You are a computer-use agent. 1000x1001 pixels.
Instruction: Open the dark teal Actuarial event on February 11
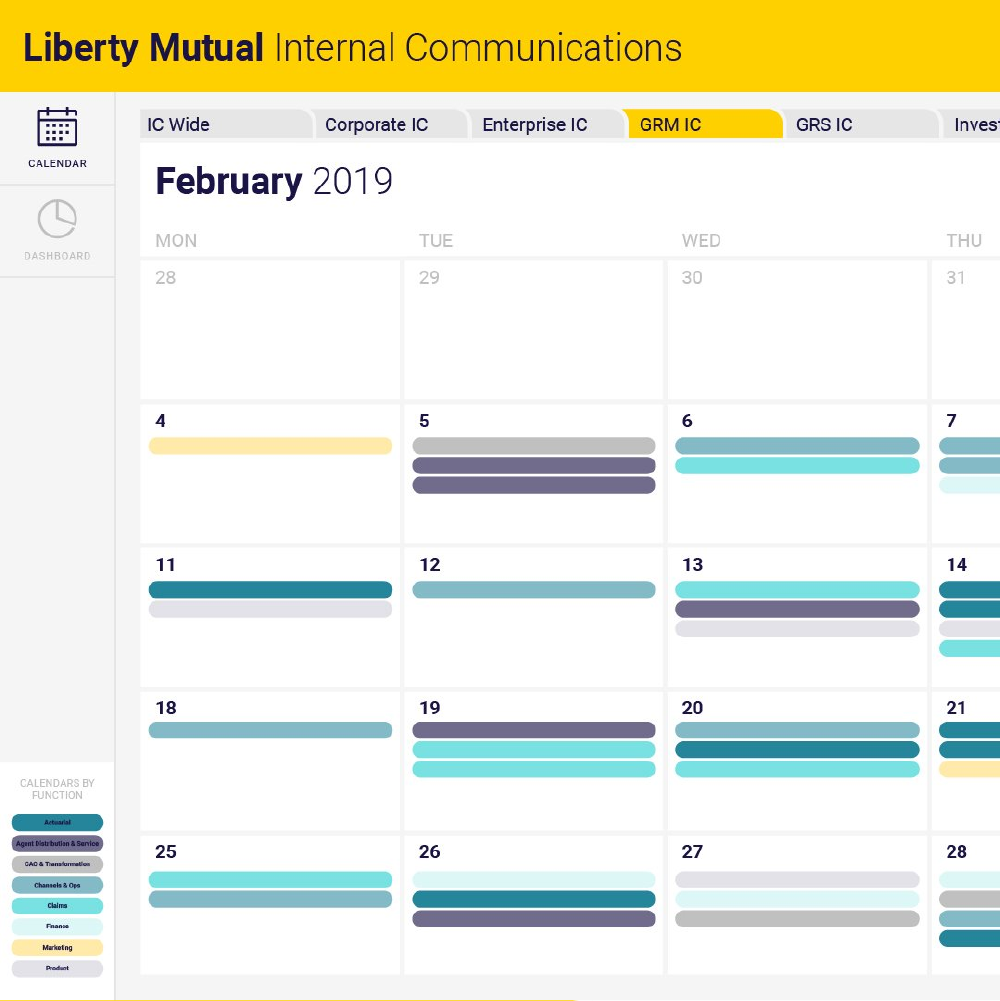270,589
